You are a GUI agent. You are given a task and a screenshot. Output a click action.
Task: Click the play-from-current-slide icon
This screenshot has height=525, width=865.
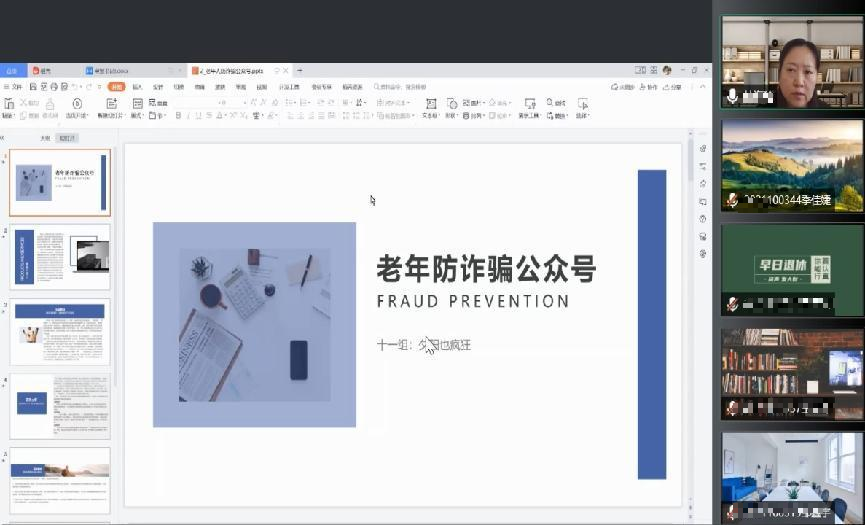click(x=77, y=103)
